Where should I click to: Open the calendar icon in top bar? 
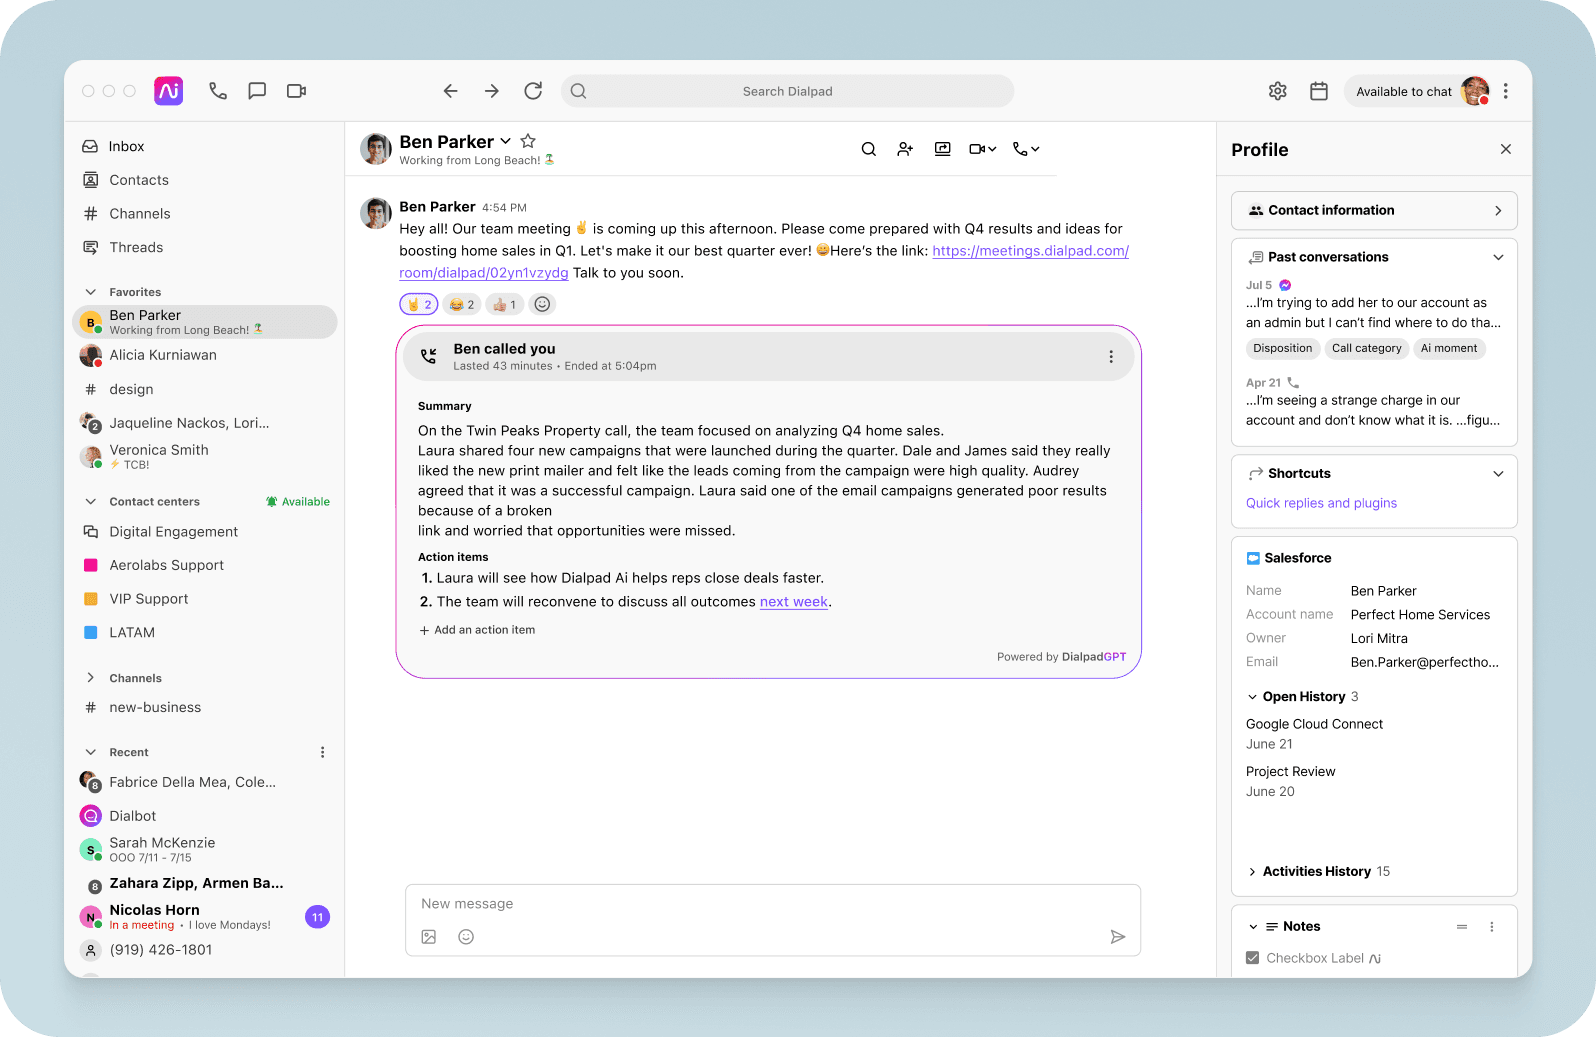1319,91
